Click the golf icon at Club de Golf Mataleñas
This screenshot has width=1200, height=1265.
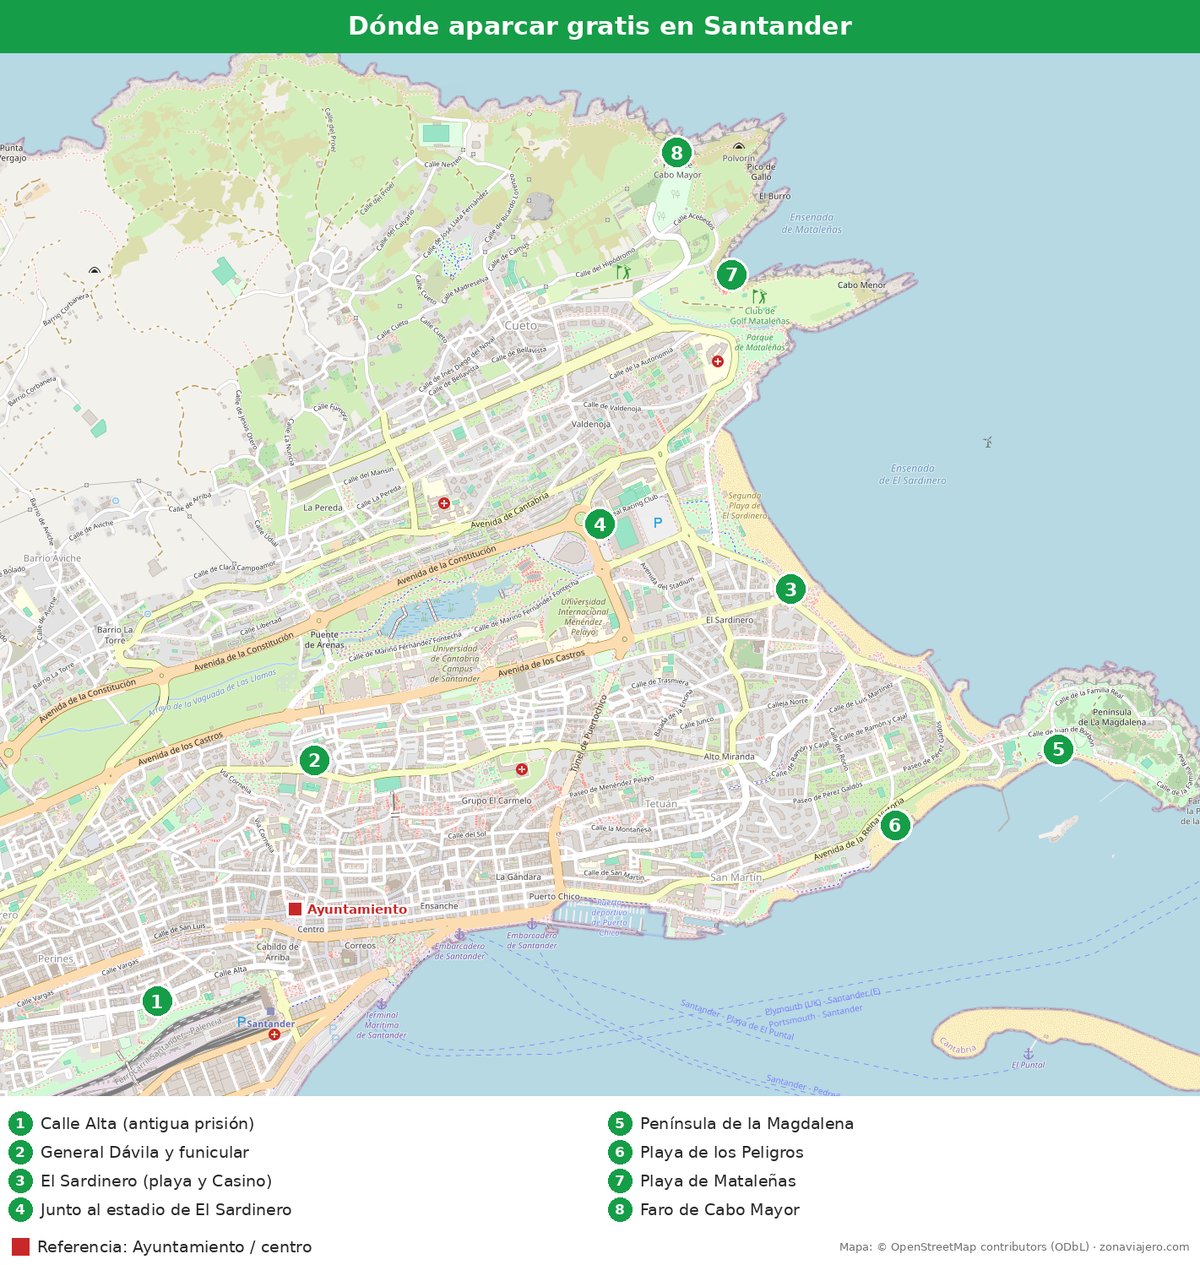759,297
